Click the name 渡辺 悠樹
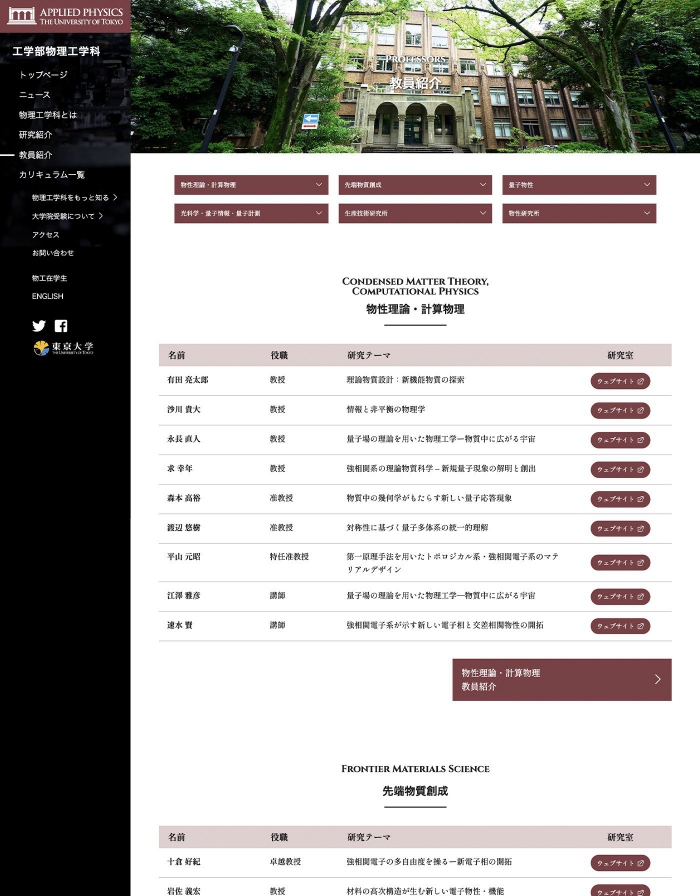 tap(183, 527)
